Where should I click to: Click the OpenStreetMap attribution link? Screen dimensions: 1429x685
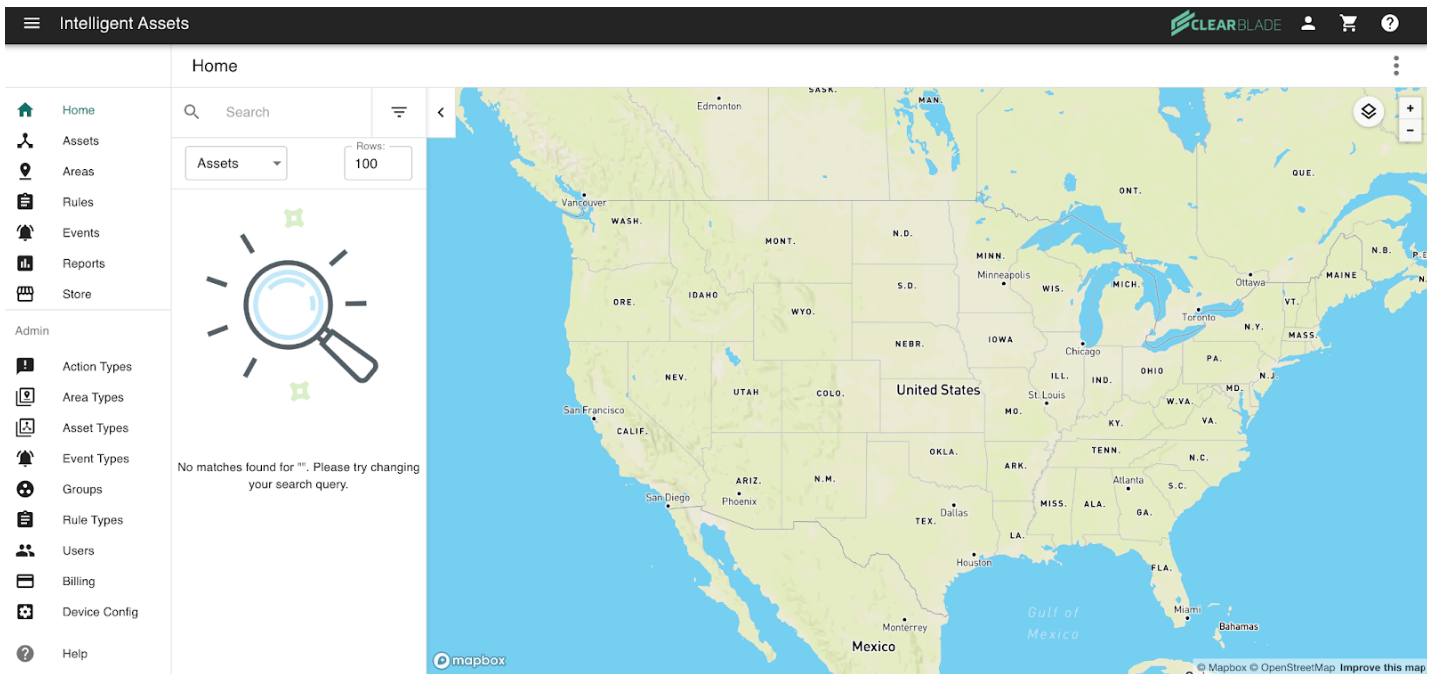click(x=1297, y=668)
